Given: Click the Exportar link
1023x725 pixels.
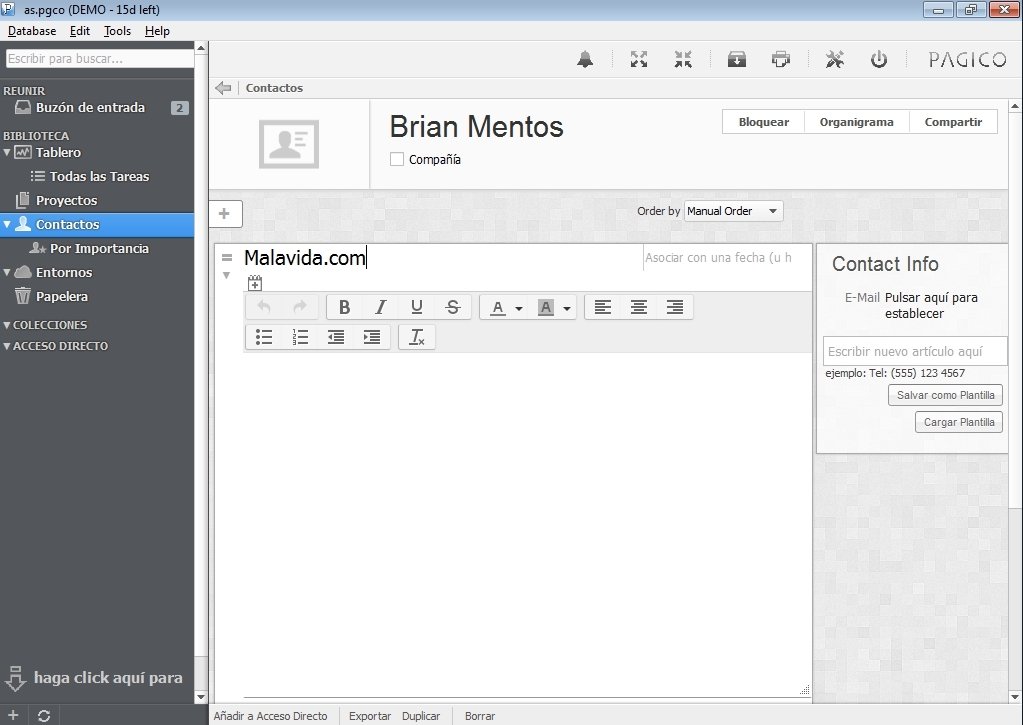Looking at the screenshot, I should [370, 716].
